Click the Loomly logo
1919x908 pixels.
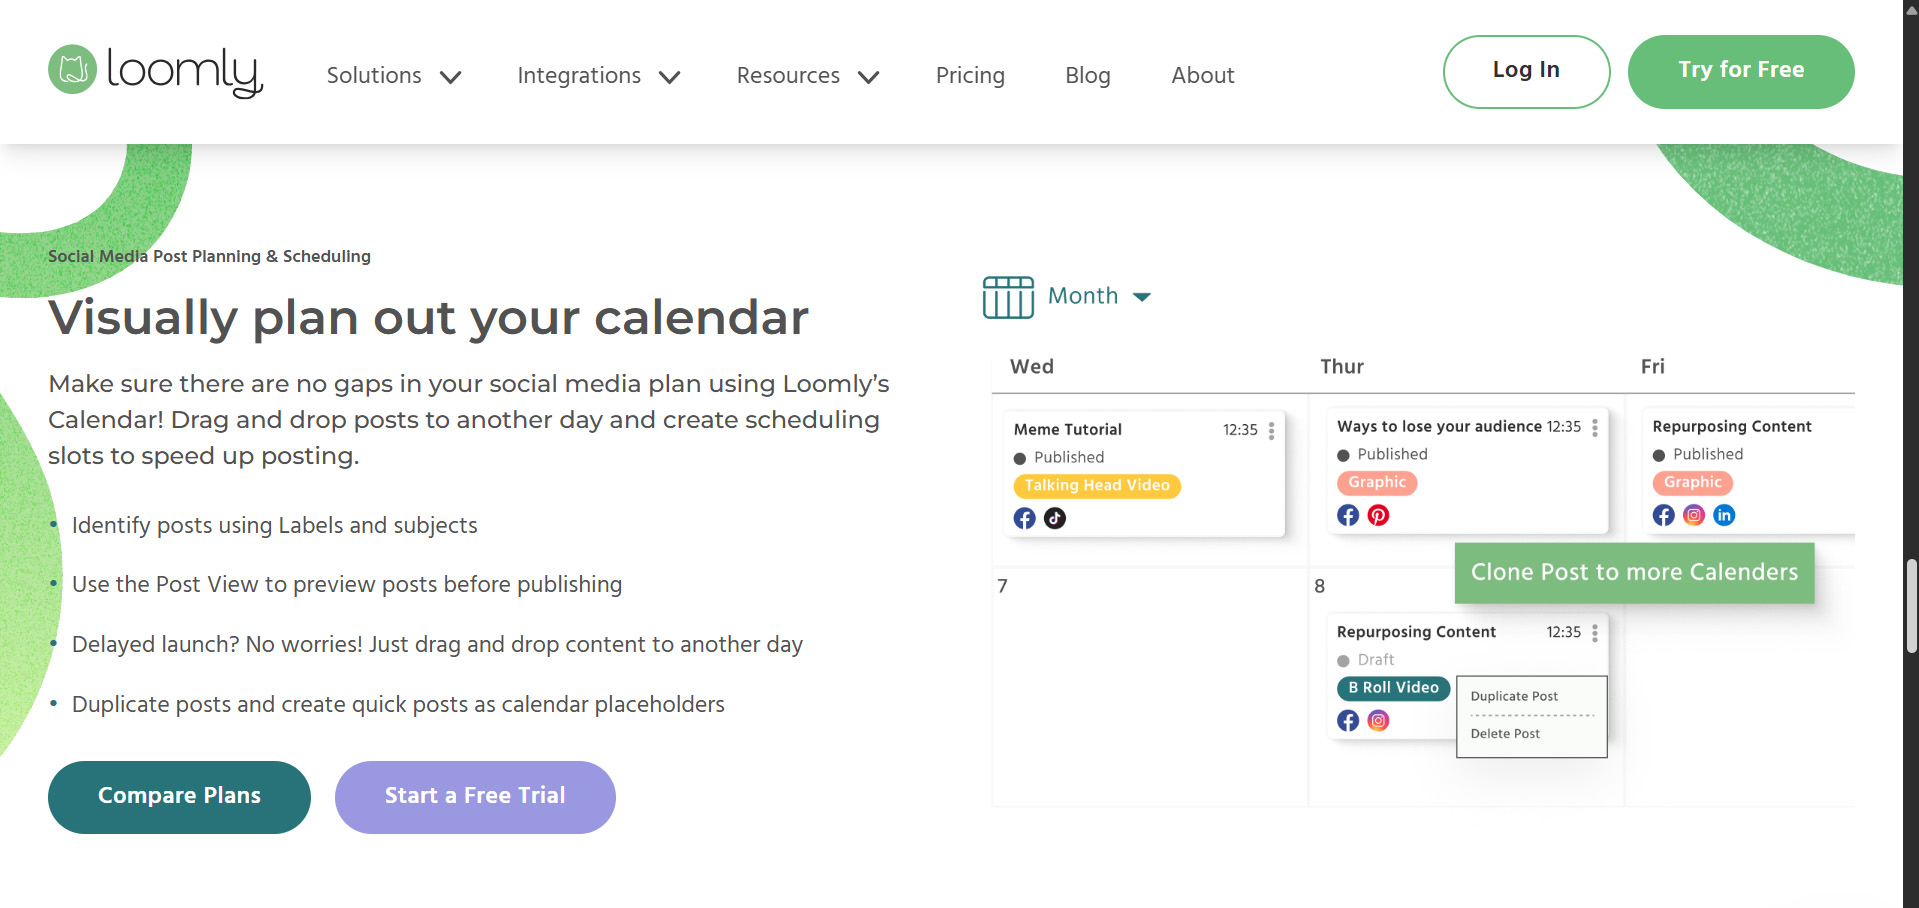[x=154, y=72]
